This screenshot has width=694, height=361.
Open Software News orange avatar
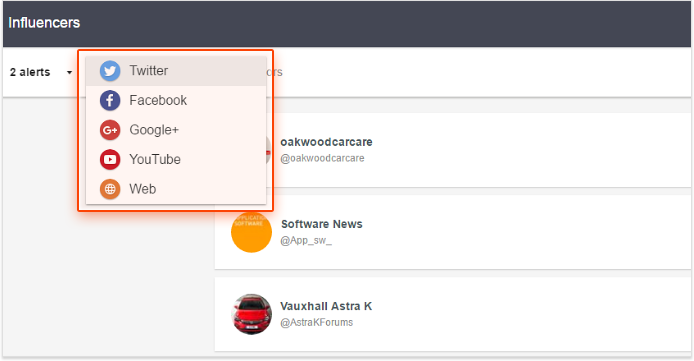click(251, 232)
